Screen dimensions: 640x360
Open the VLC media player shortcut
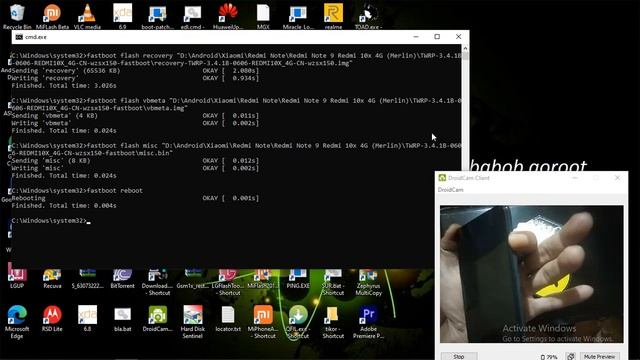pos(87,16)
